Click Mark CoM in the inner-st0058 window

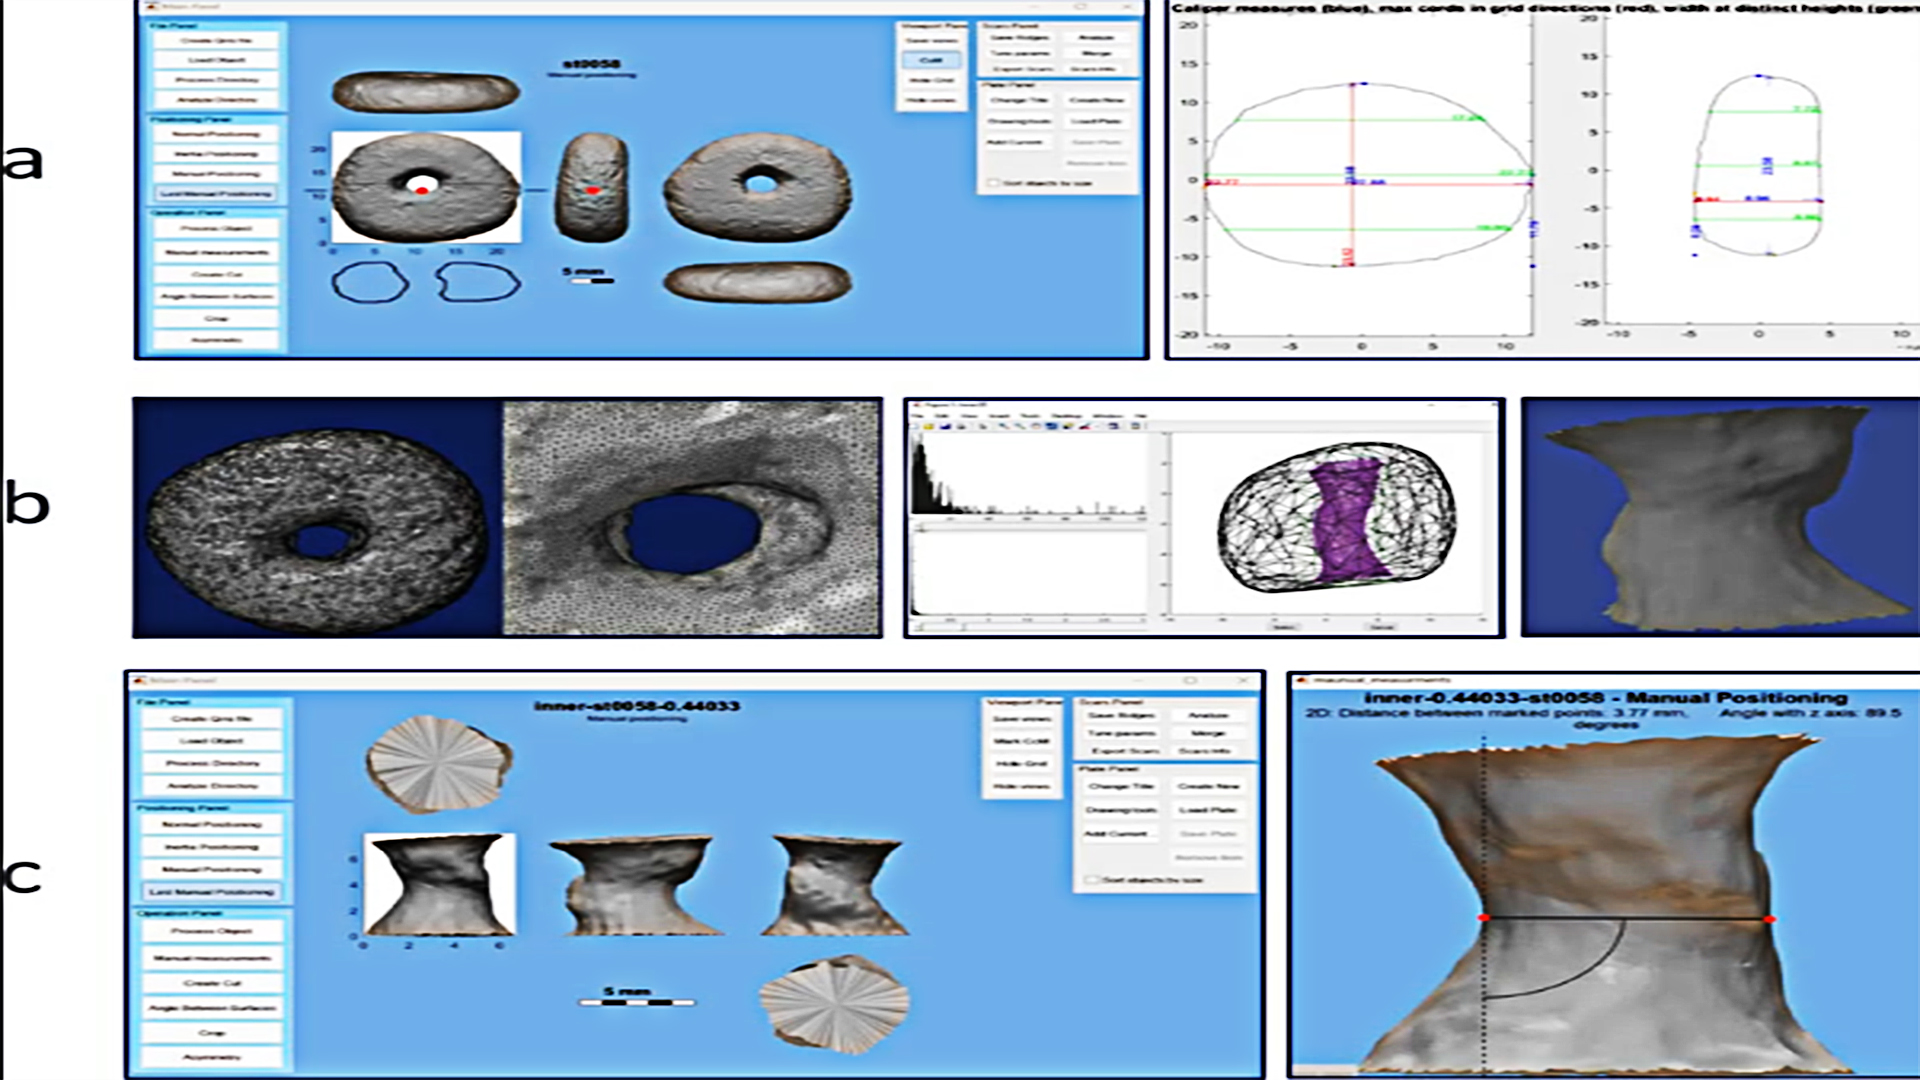click(x=1021, y=741)
